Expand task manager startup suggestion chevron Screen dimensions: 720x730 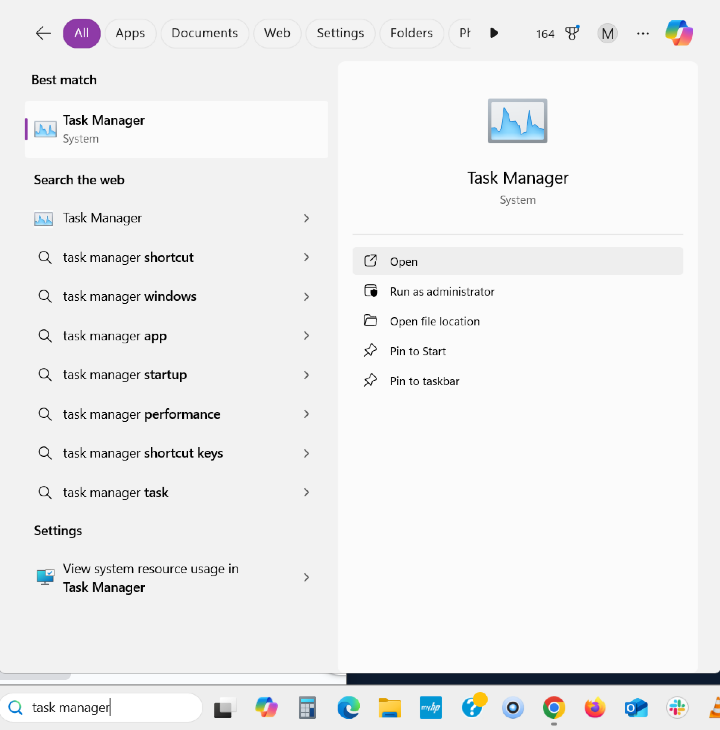coord(306,375)
